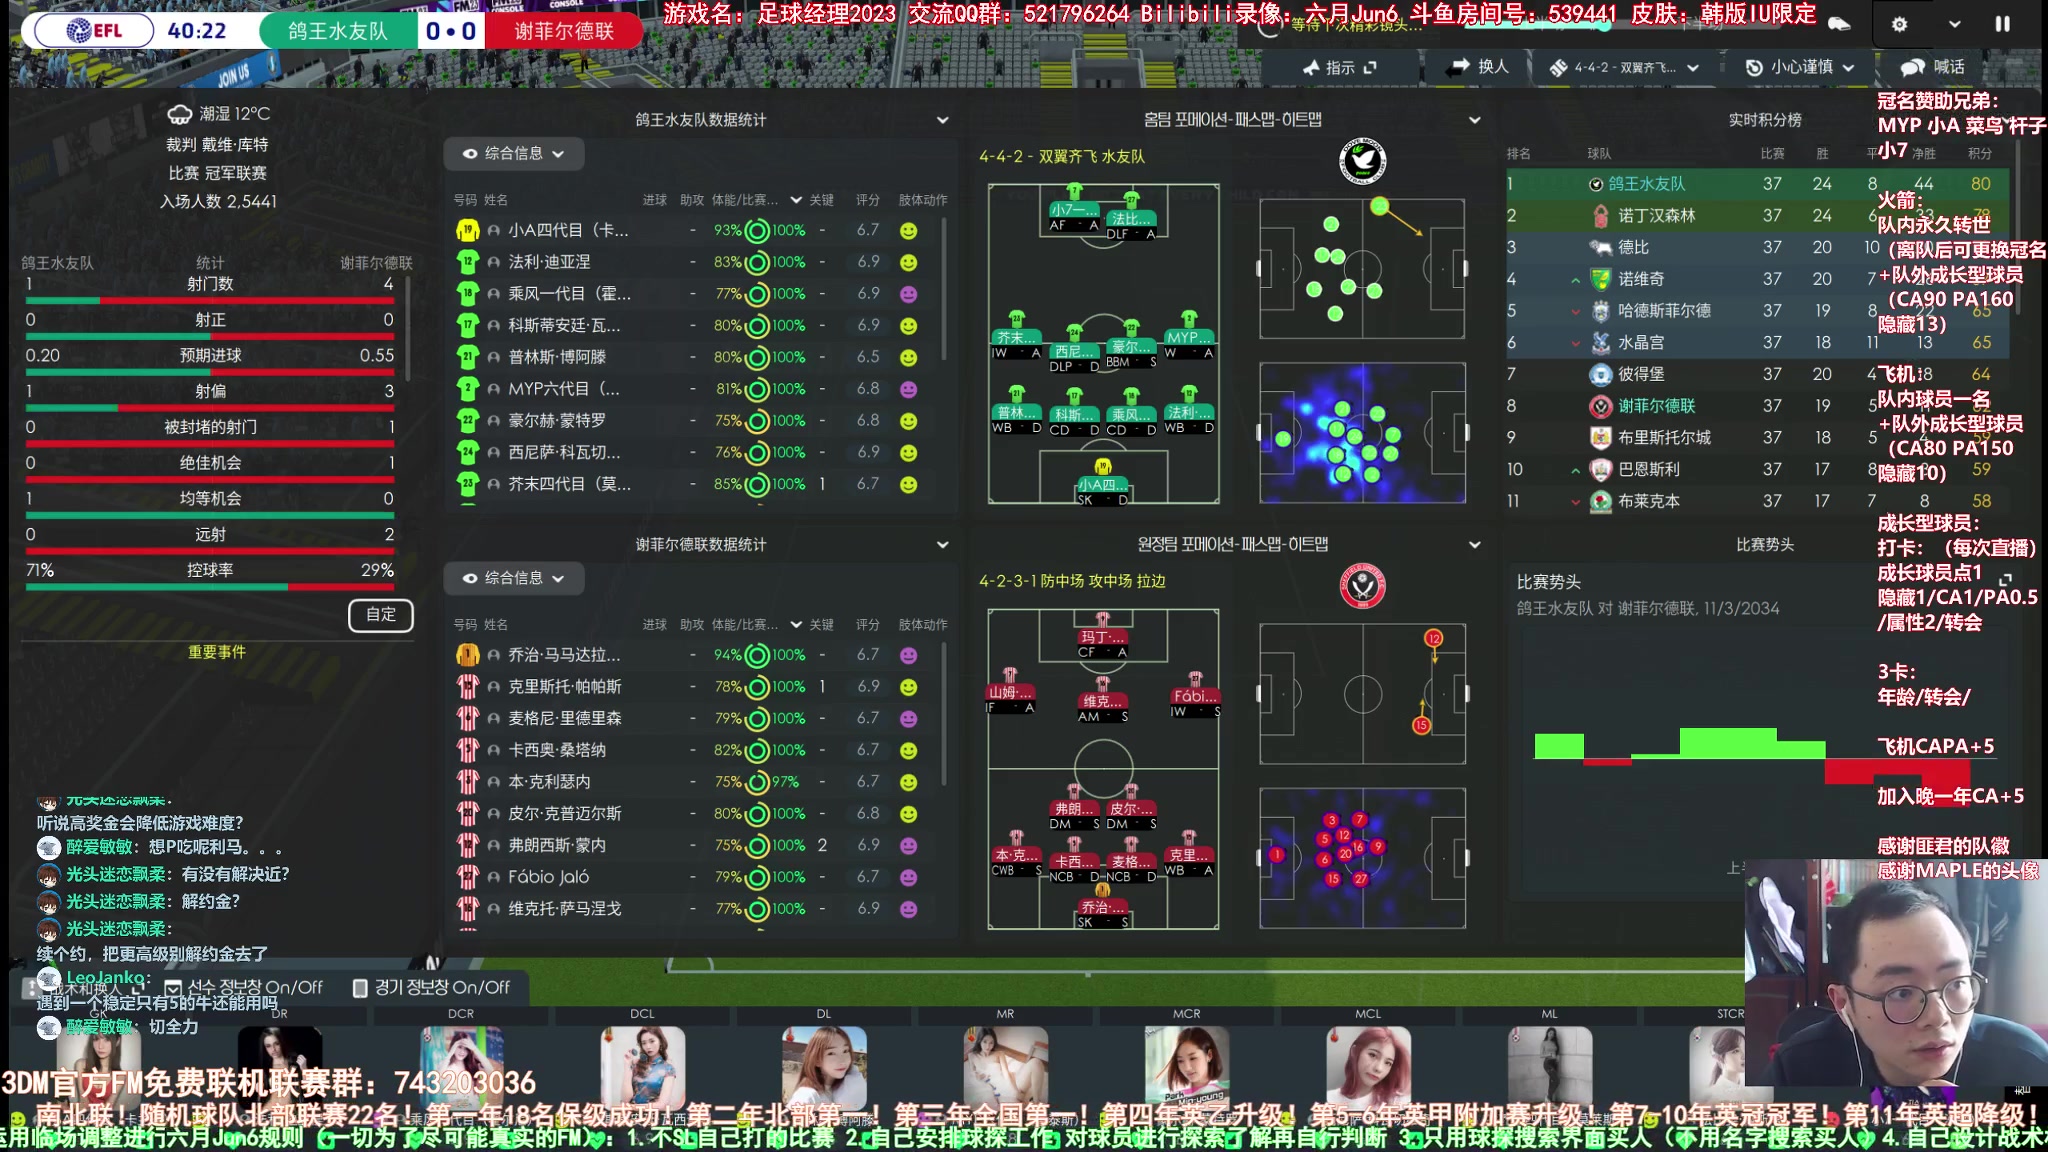Expand the chevron next to settings gear
This screenshot has height=1152, width=2048.
pyautogui.click(x=1954, y=24)
